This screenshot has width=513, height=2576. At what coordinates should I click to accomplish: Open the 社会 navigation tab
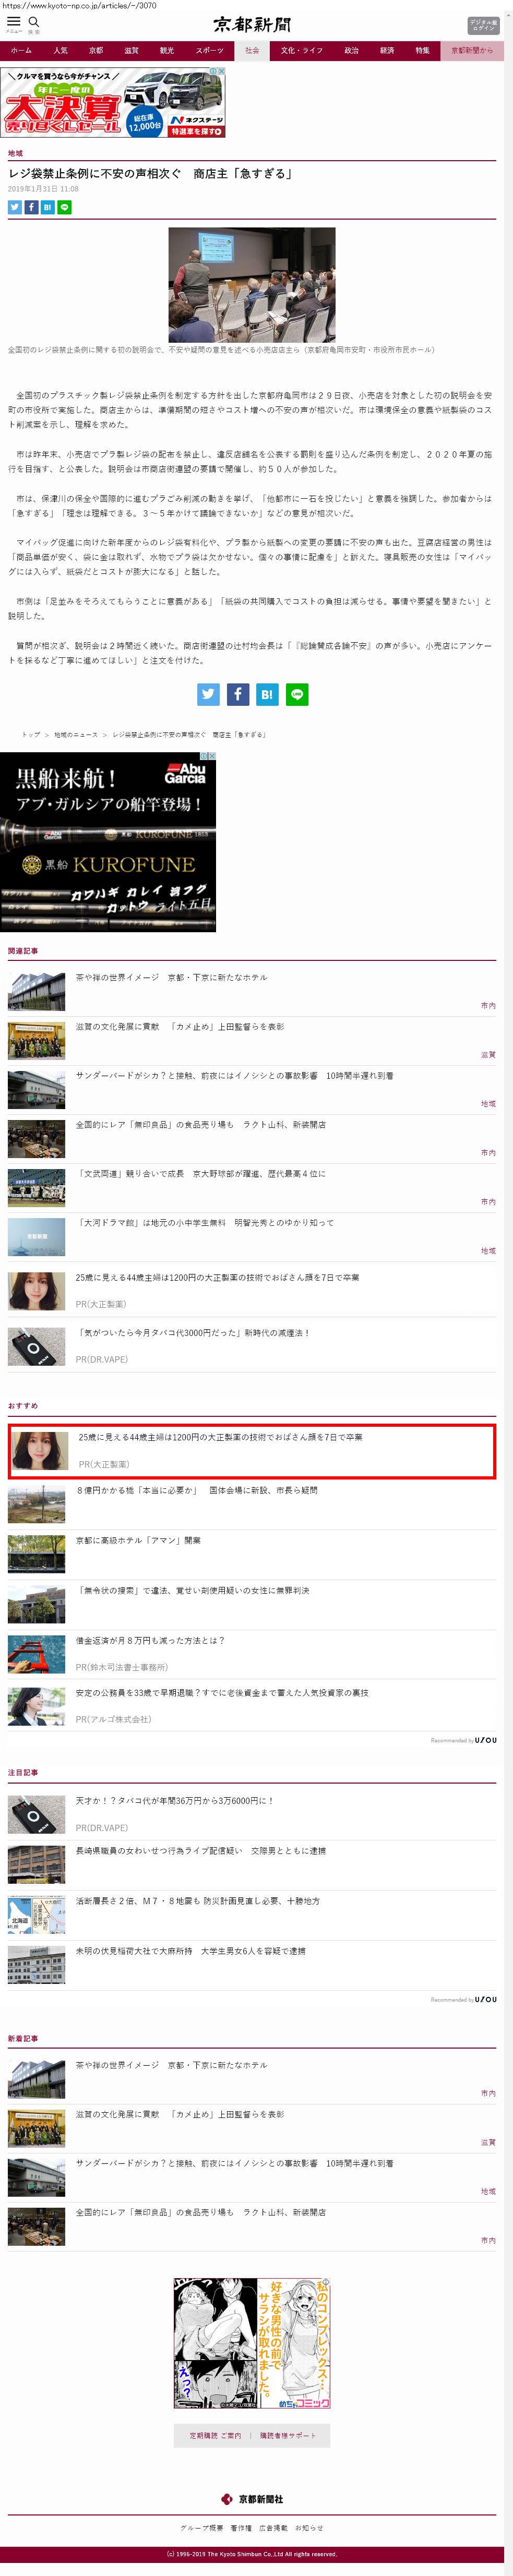click(x=252, y=50)
